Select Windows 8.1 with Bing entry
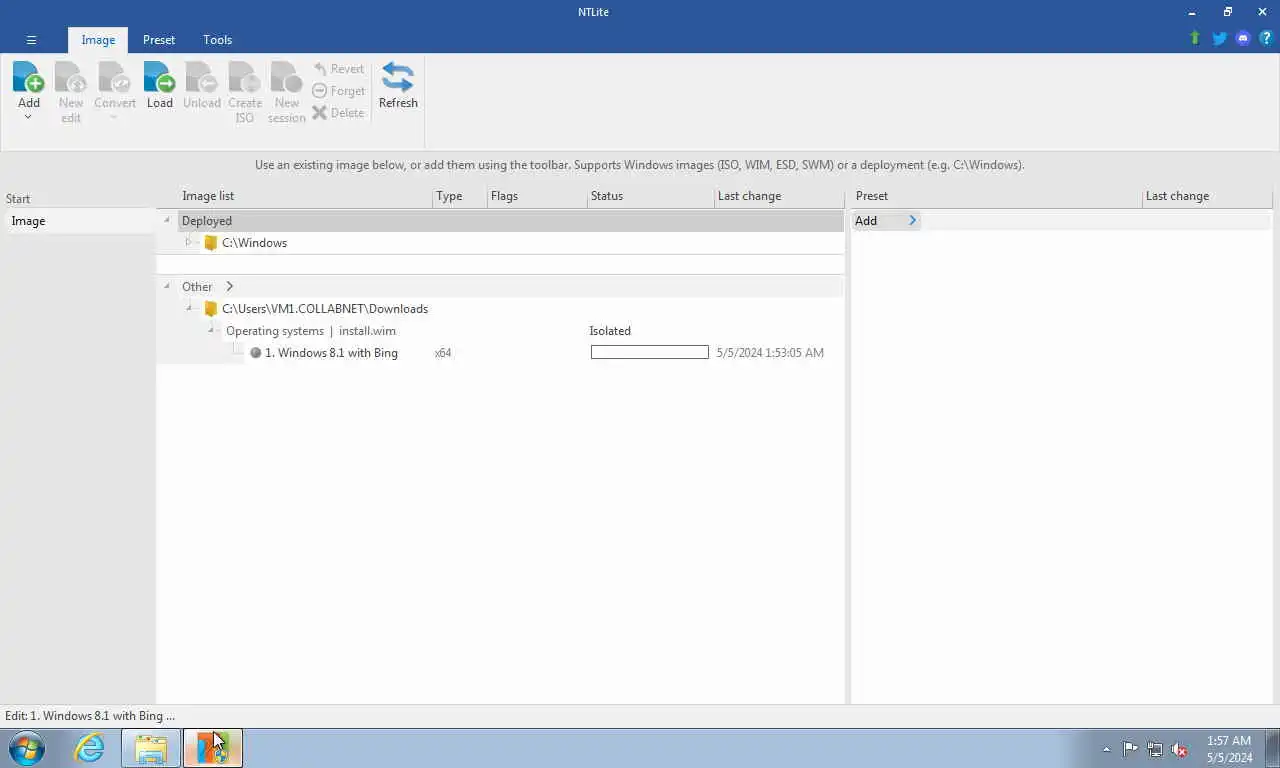Screen dimensions: 1280x768 pos(331,353)
